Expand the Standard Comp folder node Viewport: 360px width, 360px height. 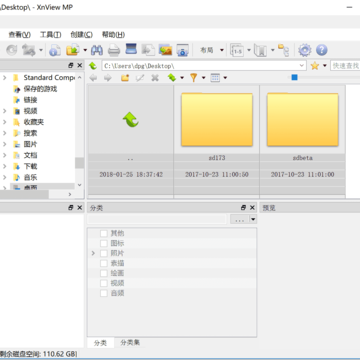point(4,78)
